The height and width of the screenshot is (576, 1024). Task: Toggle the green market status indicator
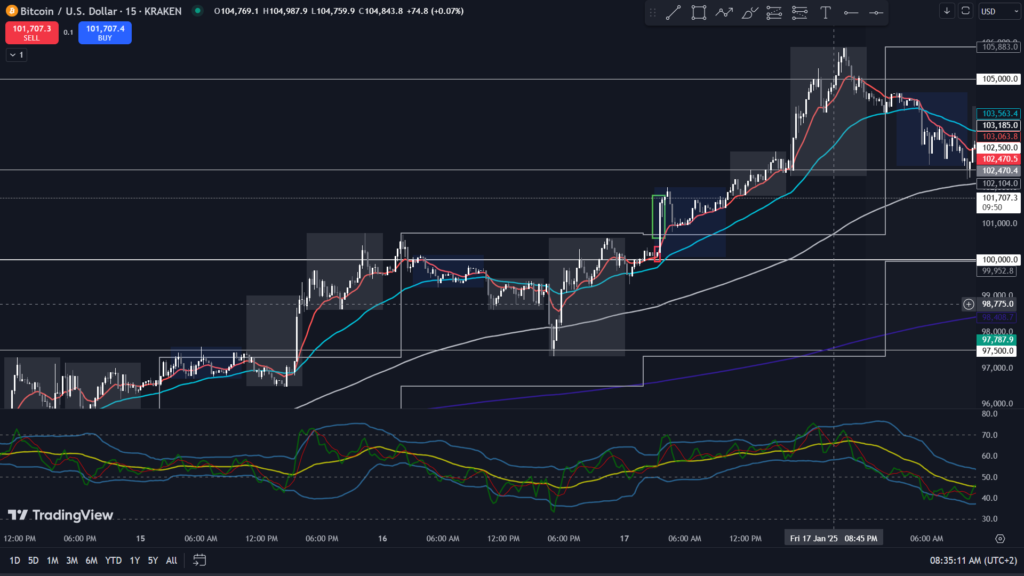(x=196, y=11)
